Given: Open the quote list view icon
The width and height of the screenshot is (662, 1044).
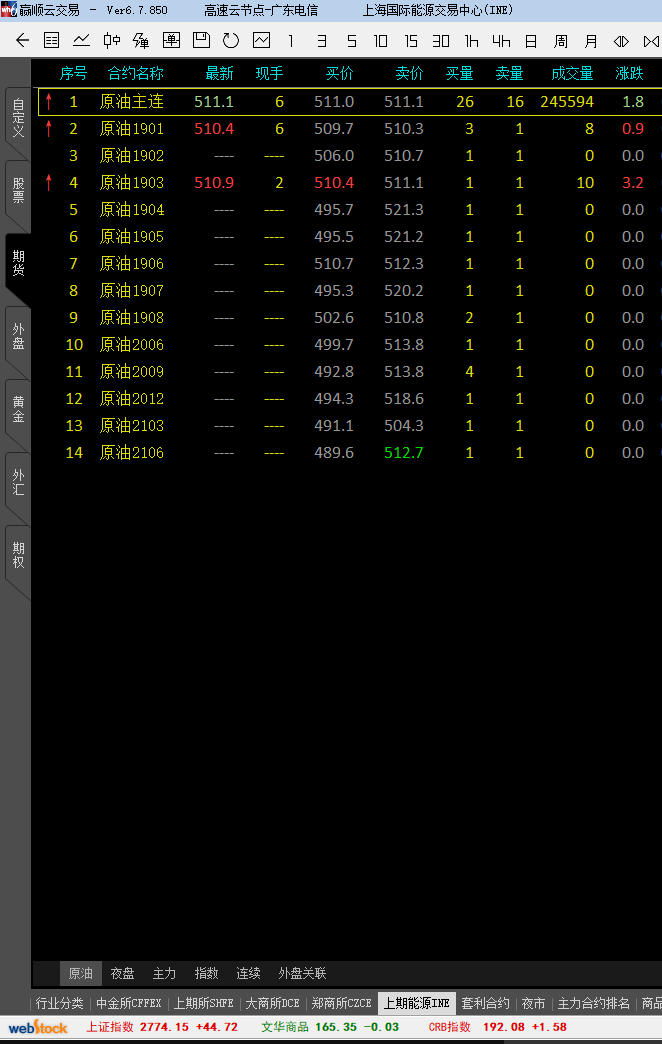Looking at the screenshot, I should [51, 41].
